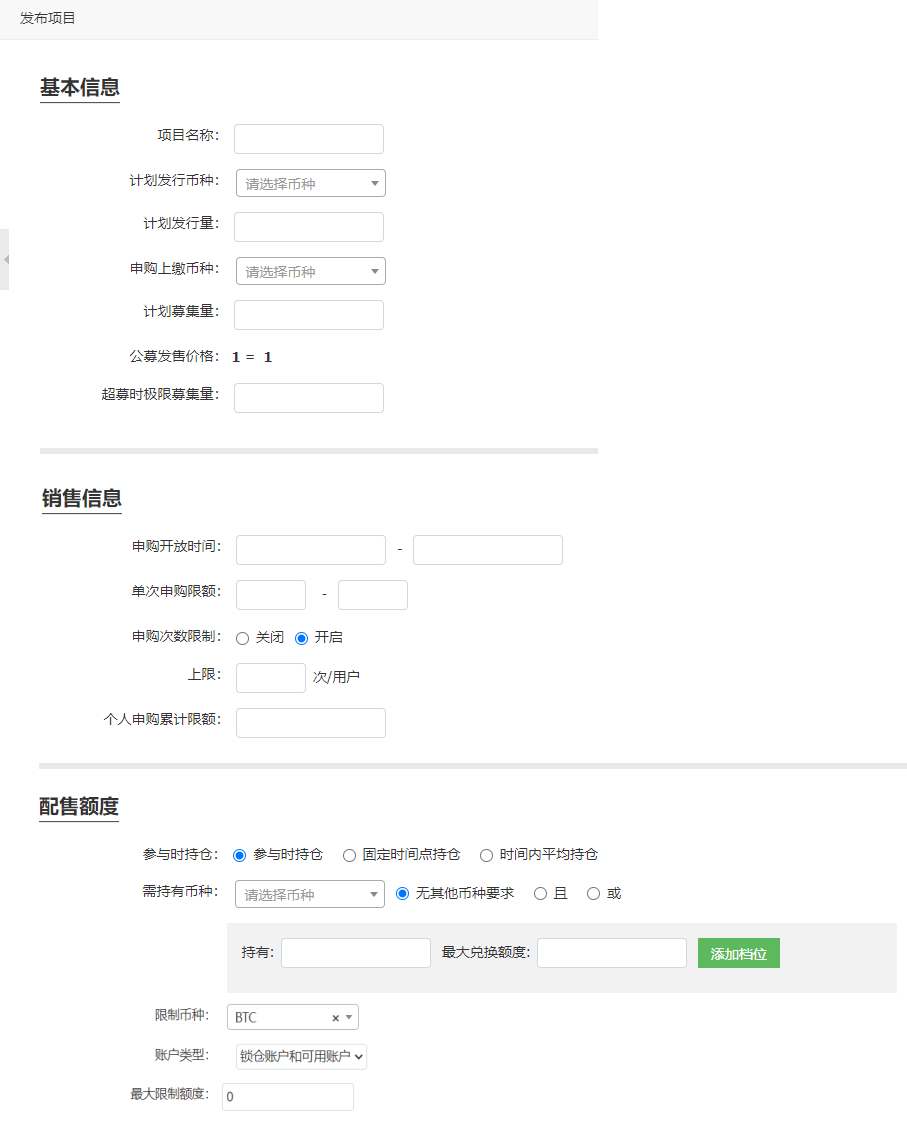The image size is (907, 1122).
Task: Select the 无其他币种要求 radio button
Action: pyautogui.click(x=403, y=894)
